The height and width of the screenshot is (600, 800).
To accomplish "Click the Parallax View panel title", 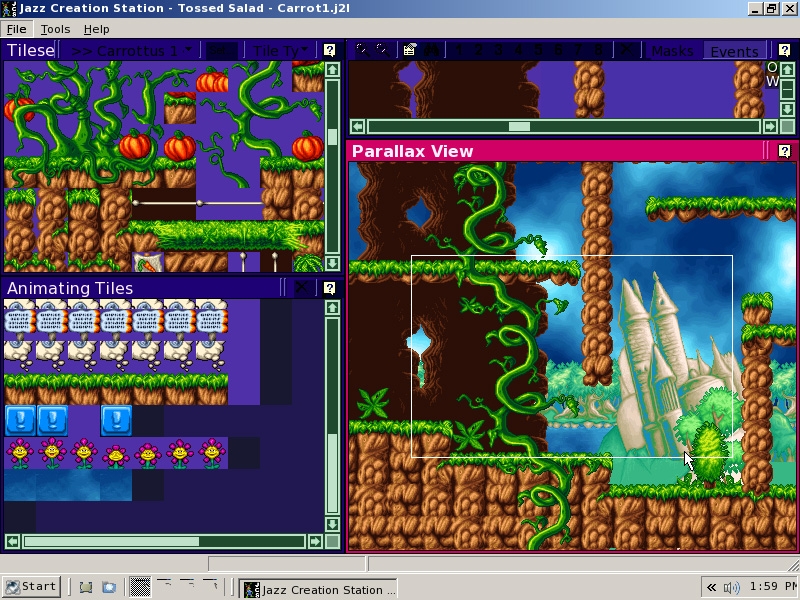I will [412, 151].
